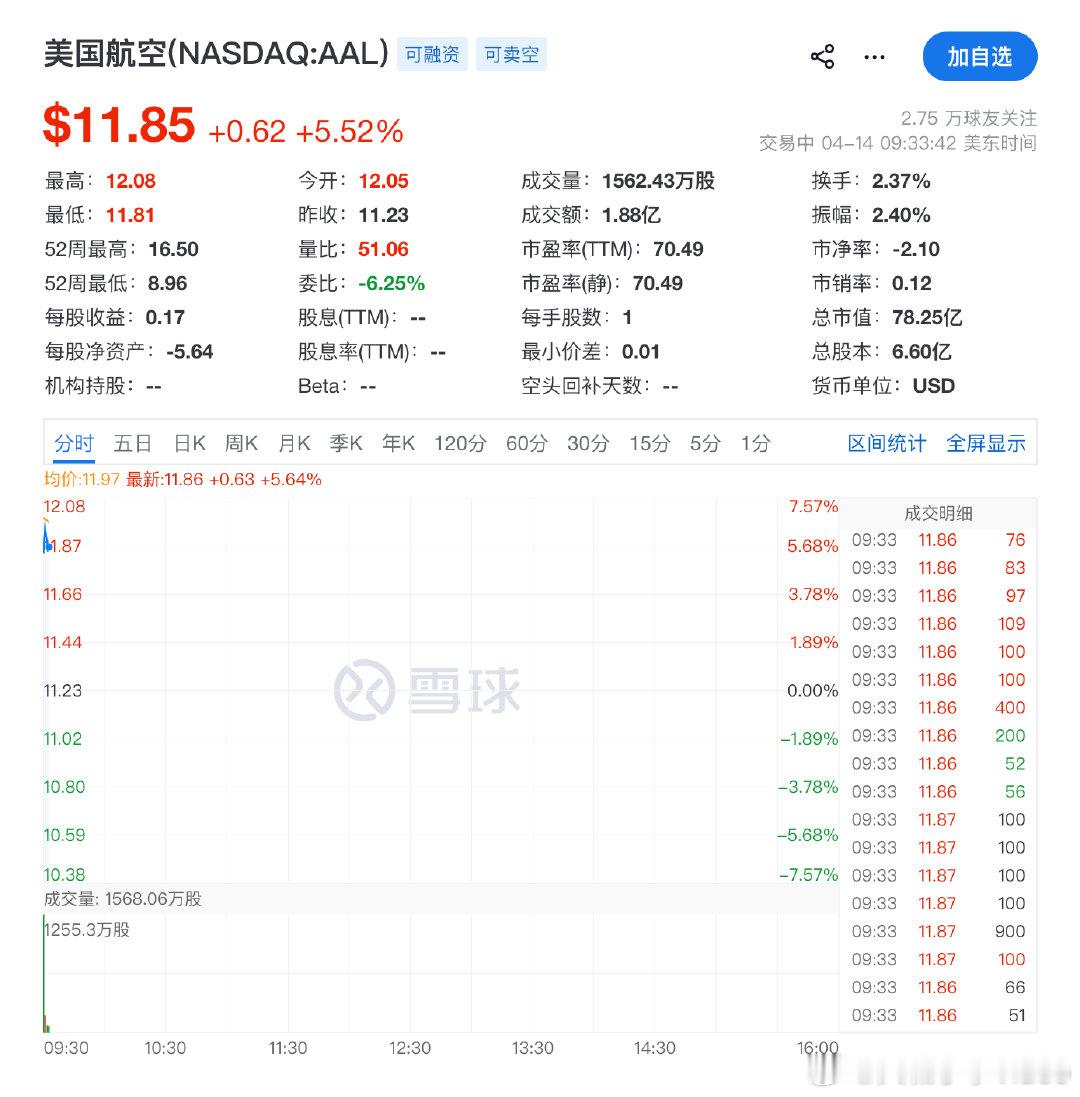Open 区间统计 link
The width and height of the screenshot is (1080, 1097).
(887, 444)
